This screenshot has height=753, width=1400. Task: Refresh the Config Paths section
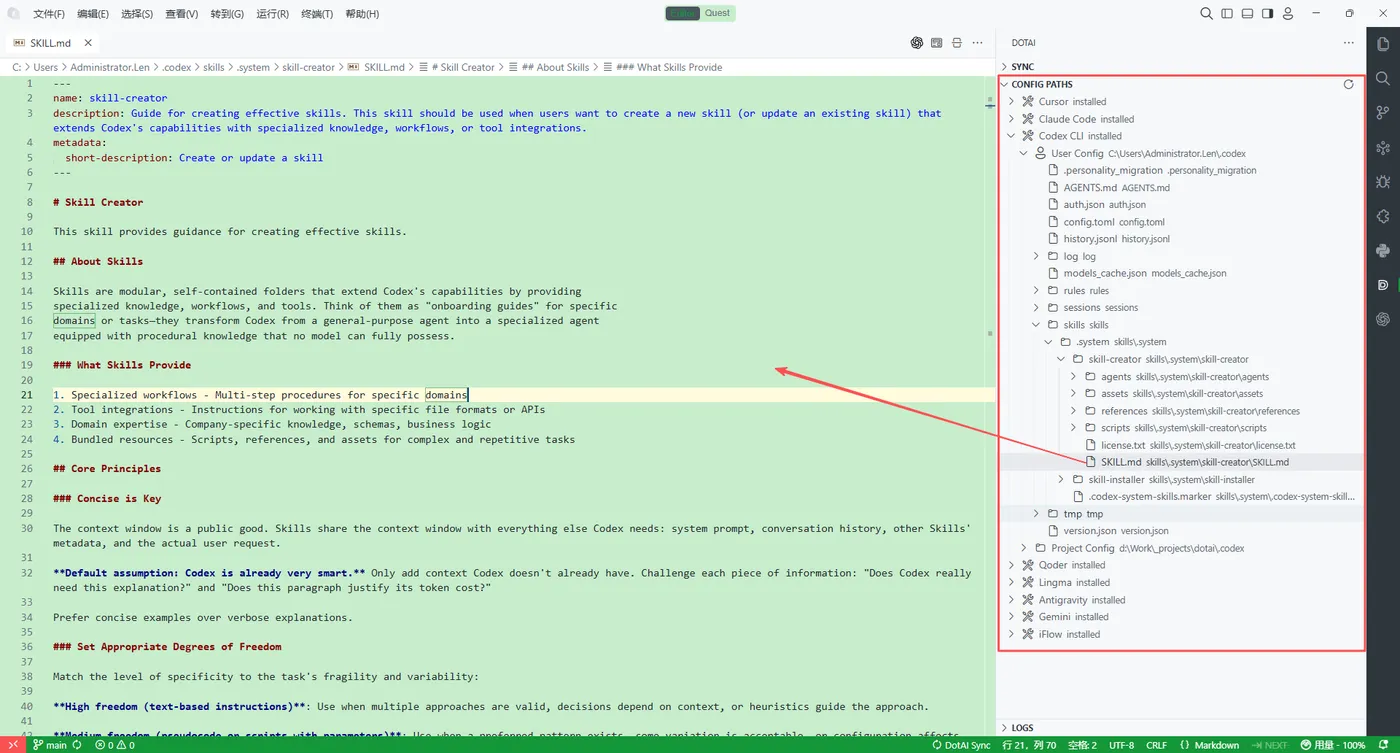point(1348,84)
